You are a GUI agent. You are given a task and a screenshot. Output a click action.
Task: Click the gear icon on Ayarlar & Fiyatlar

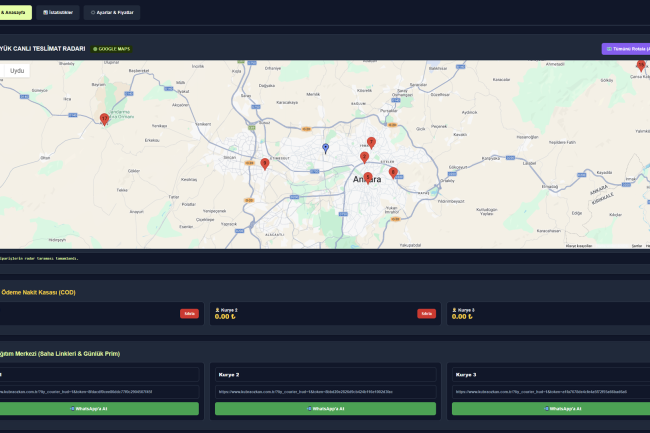(x=93, y=12)
